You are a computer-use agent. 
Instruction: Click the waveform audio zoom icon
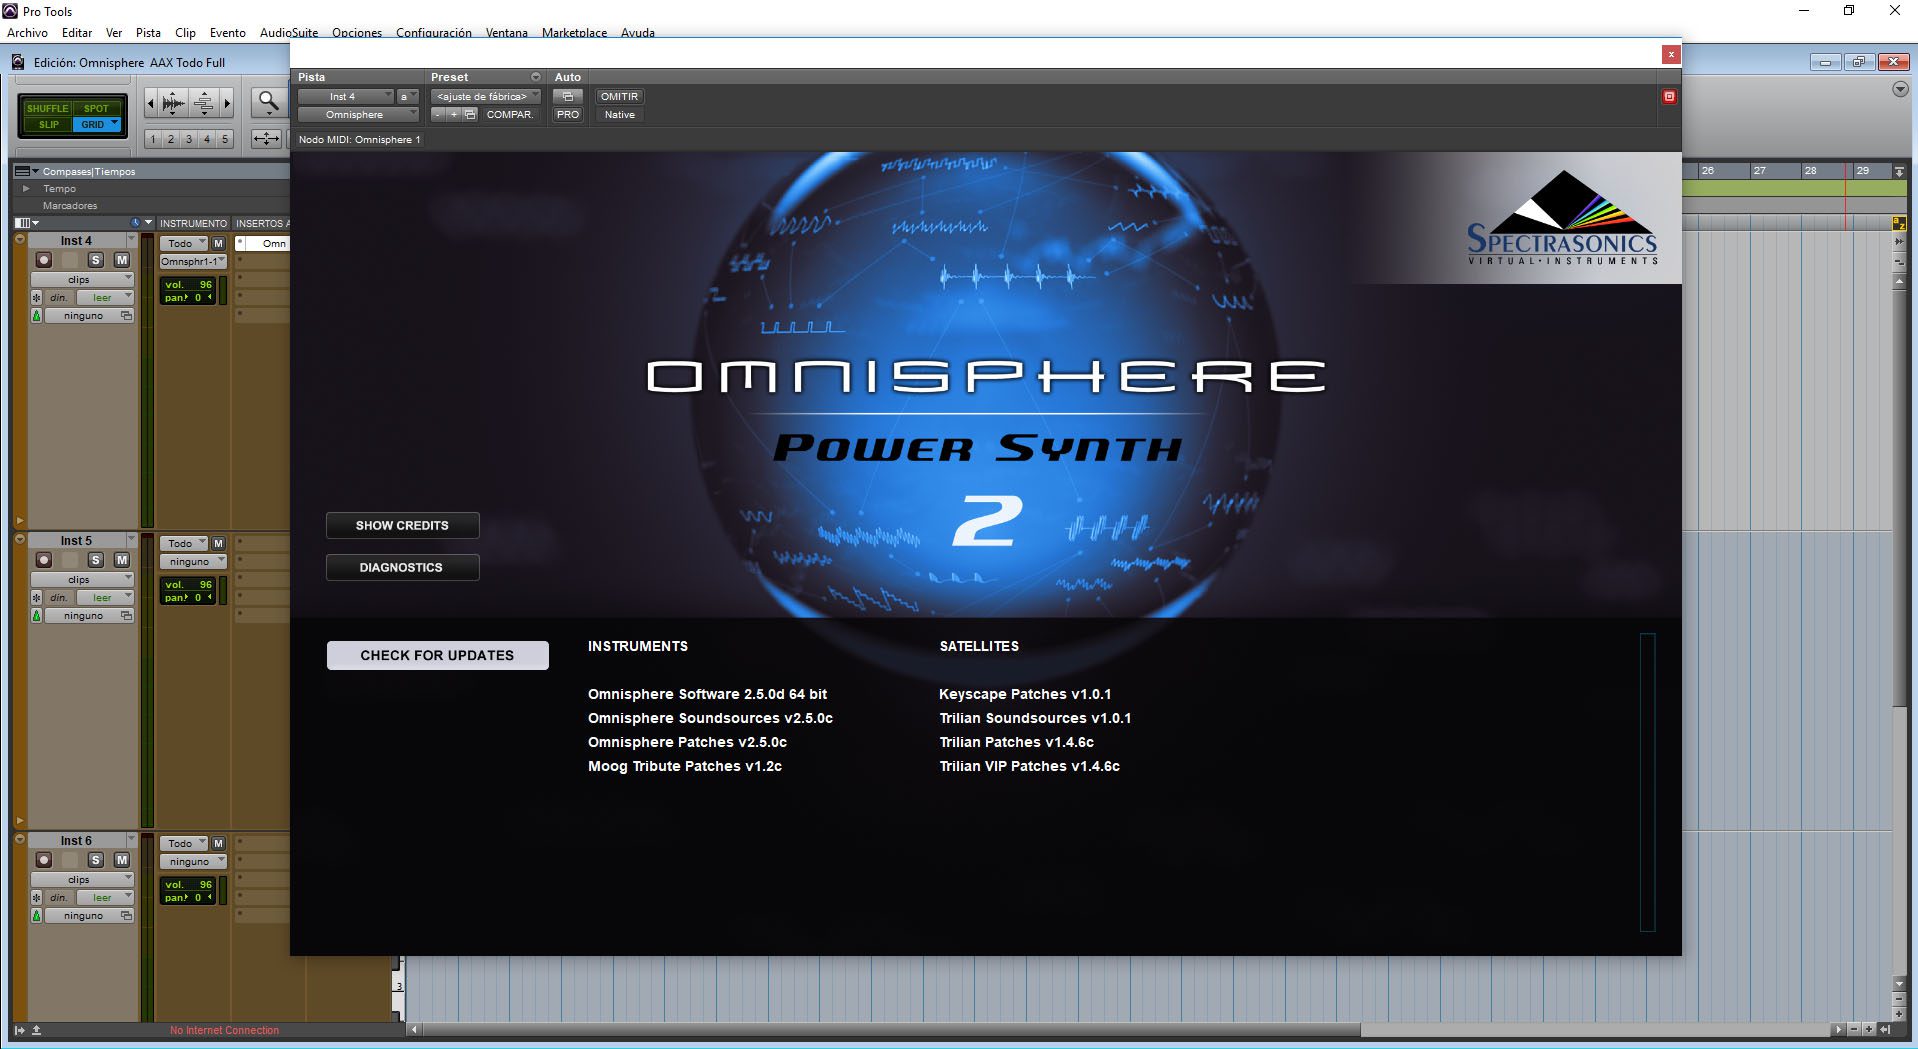coord(173,102)
